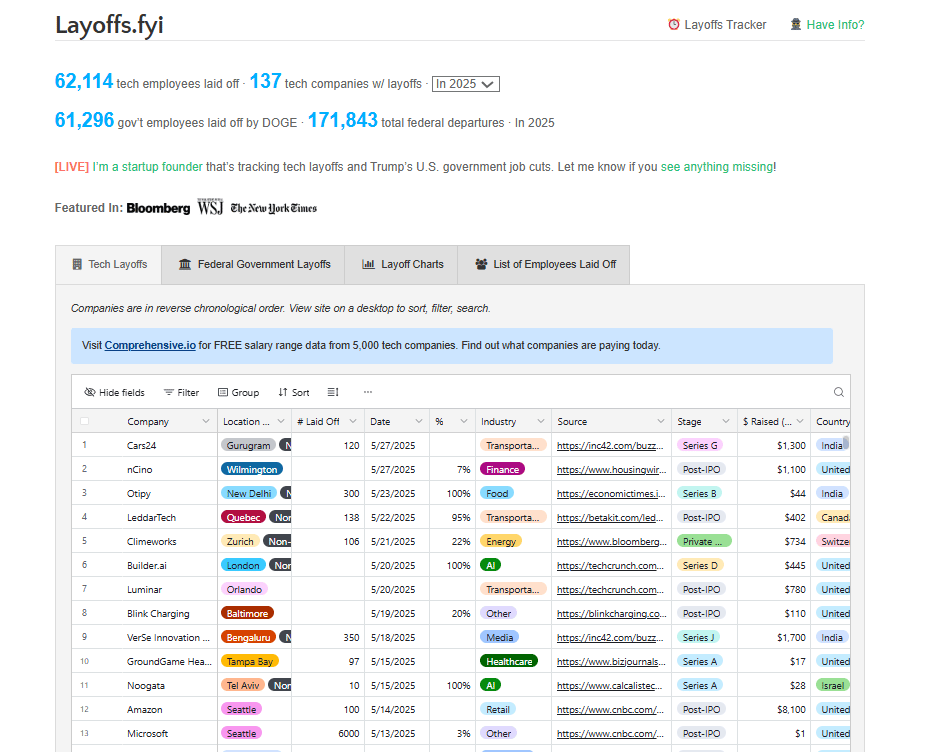
Task: Open the Comprehensive.io link
Action: (x=150, y=345)
